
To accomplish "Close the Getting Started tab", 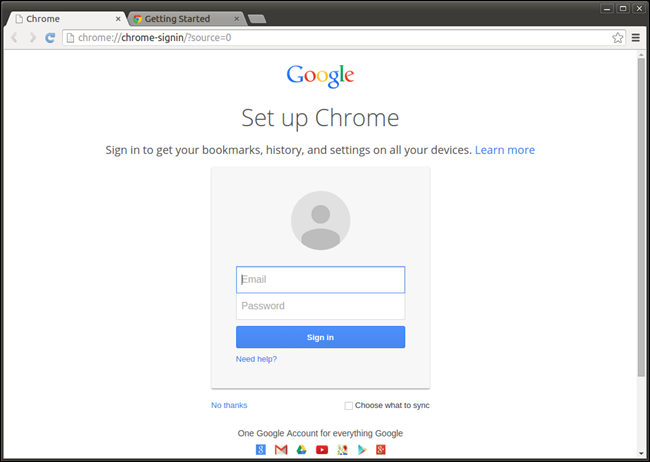I will pyautogui.click(x=237, y=19).
